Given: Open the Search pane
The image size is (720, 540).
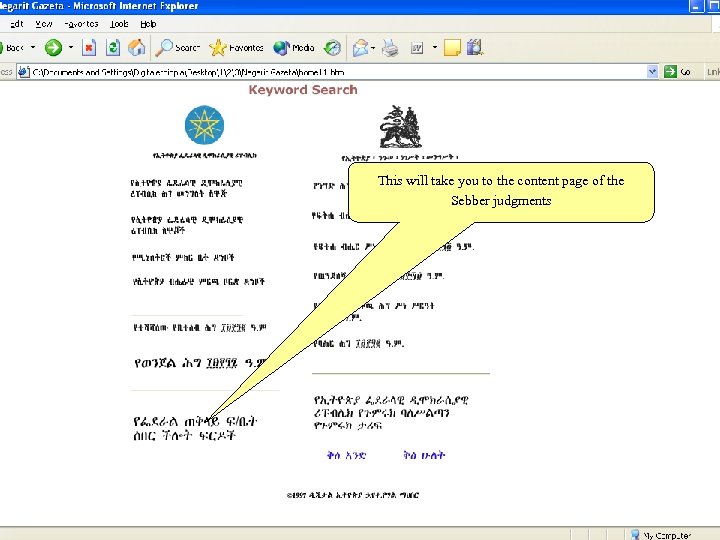Looking at the screenshot, I should coord(177,47).
